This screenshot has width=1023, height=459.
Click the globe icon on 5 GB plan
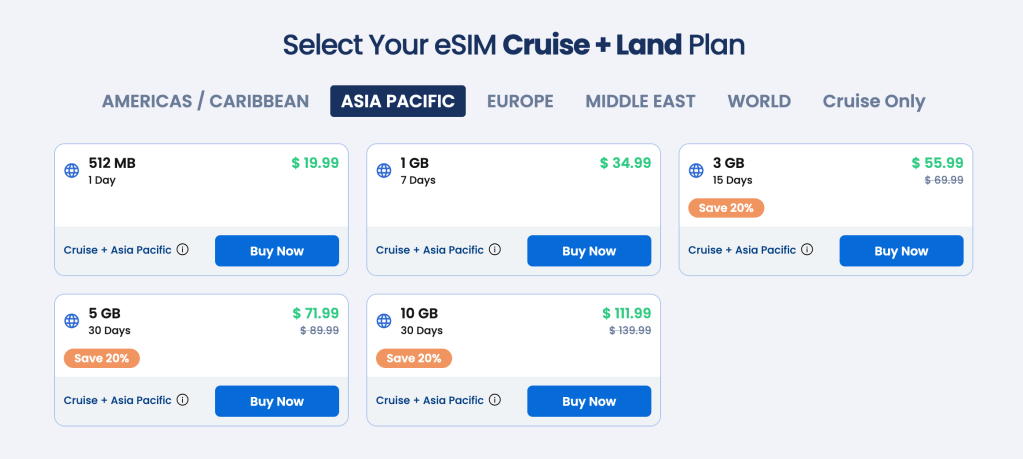(x=71, y=321)
